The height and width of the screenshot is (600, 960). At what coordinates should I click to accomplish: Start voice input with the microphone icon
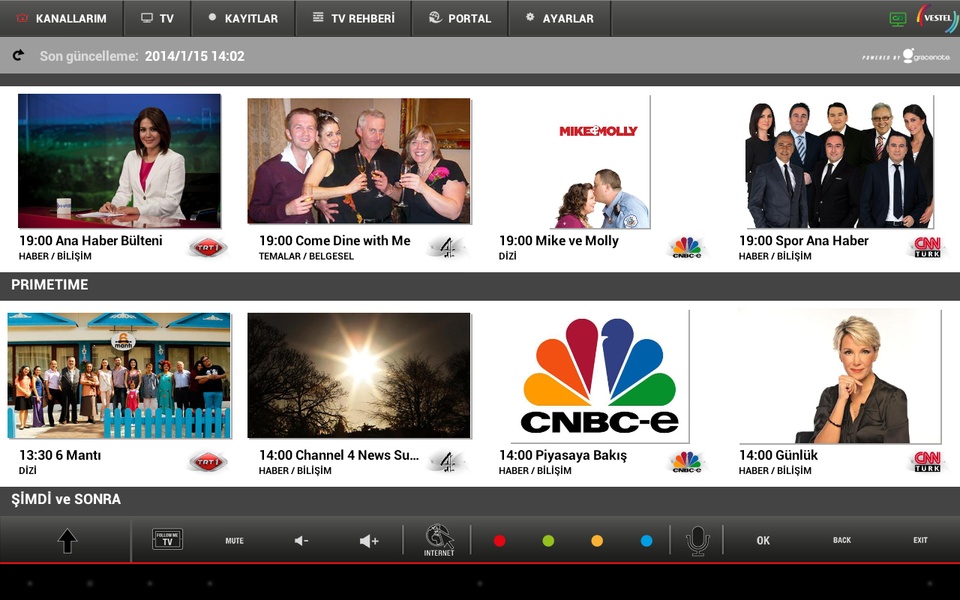click(x=697, y=541)
